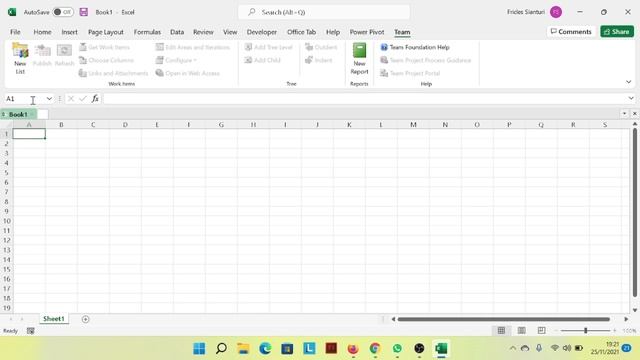Switch to Page Layout view
The height and width of the screenshot is (360, 640).
pos(521,331)
